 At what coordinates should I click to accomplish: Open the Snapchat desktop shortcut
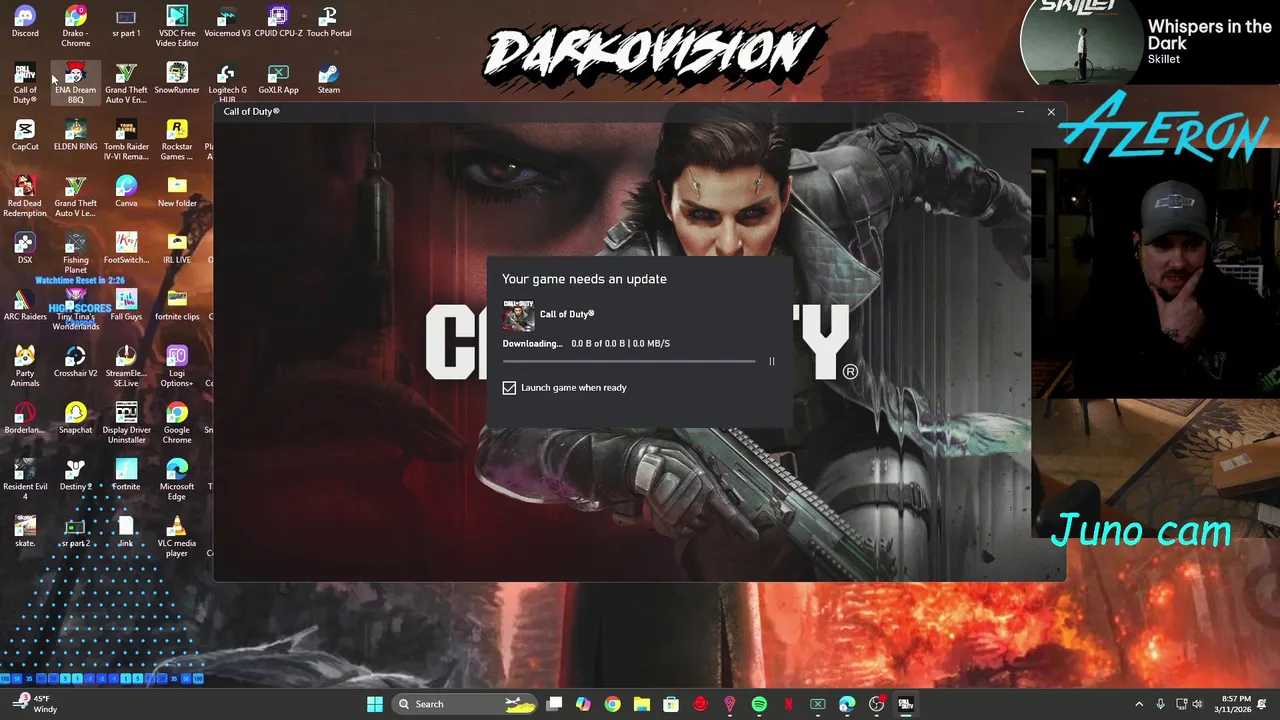pos(75,419)
